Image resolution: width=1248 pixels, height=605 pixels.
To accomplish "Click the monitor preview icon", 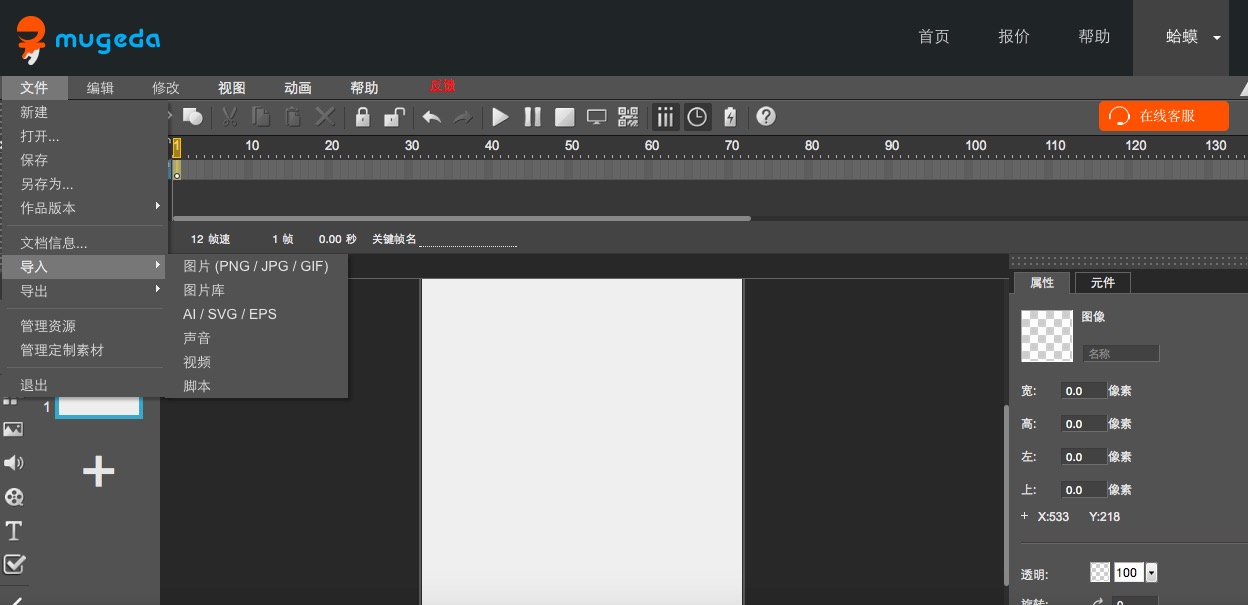I will pyautogui.click(x=597, y=117).
